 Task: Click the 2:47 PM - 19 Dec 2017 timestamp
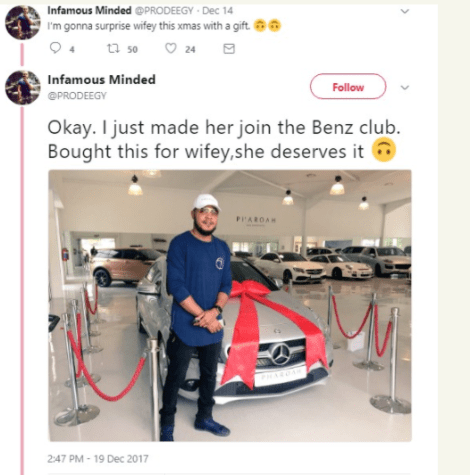point(98,459)
